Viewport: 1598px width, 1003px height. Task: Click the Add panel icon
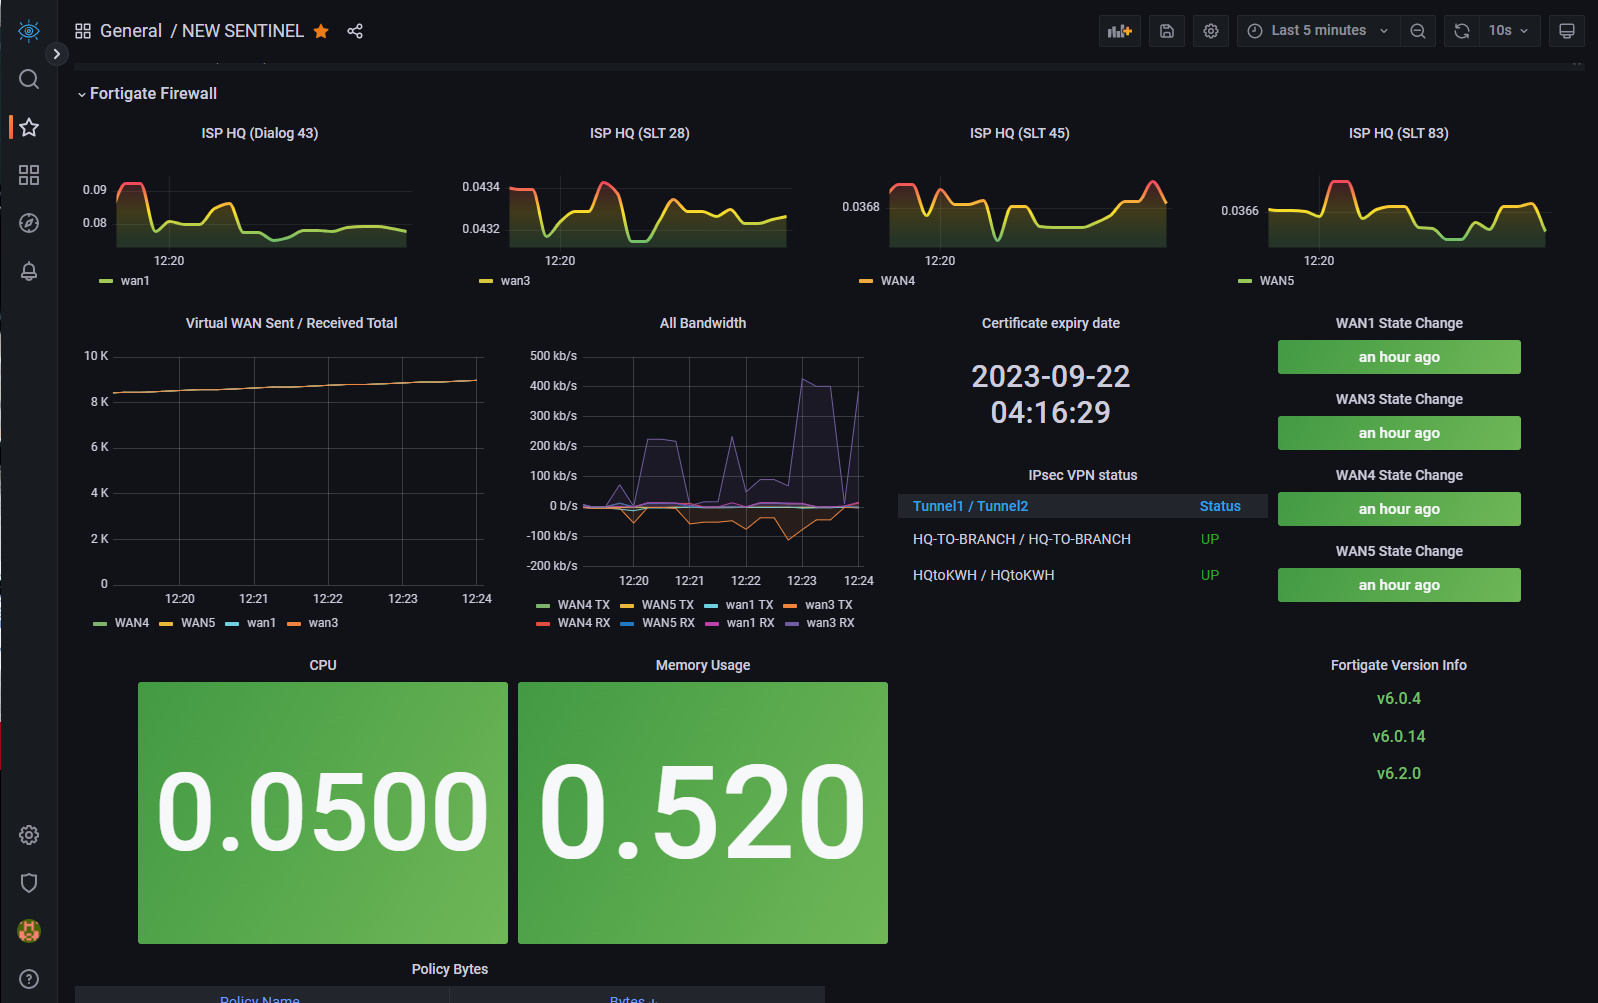tap(1119, 31)
